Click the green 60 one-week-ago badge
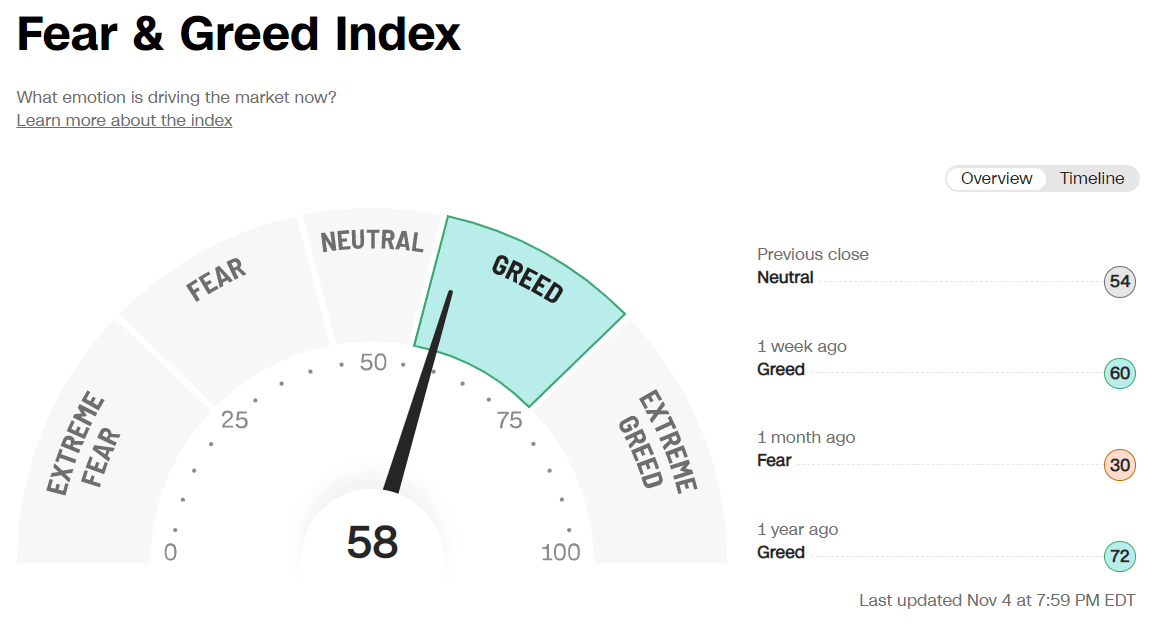The image size is (1159, 631). point(1119,374)
